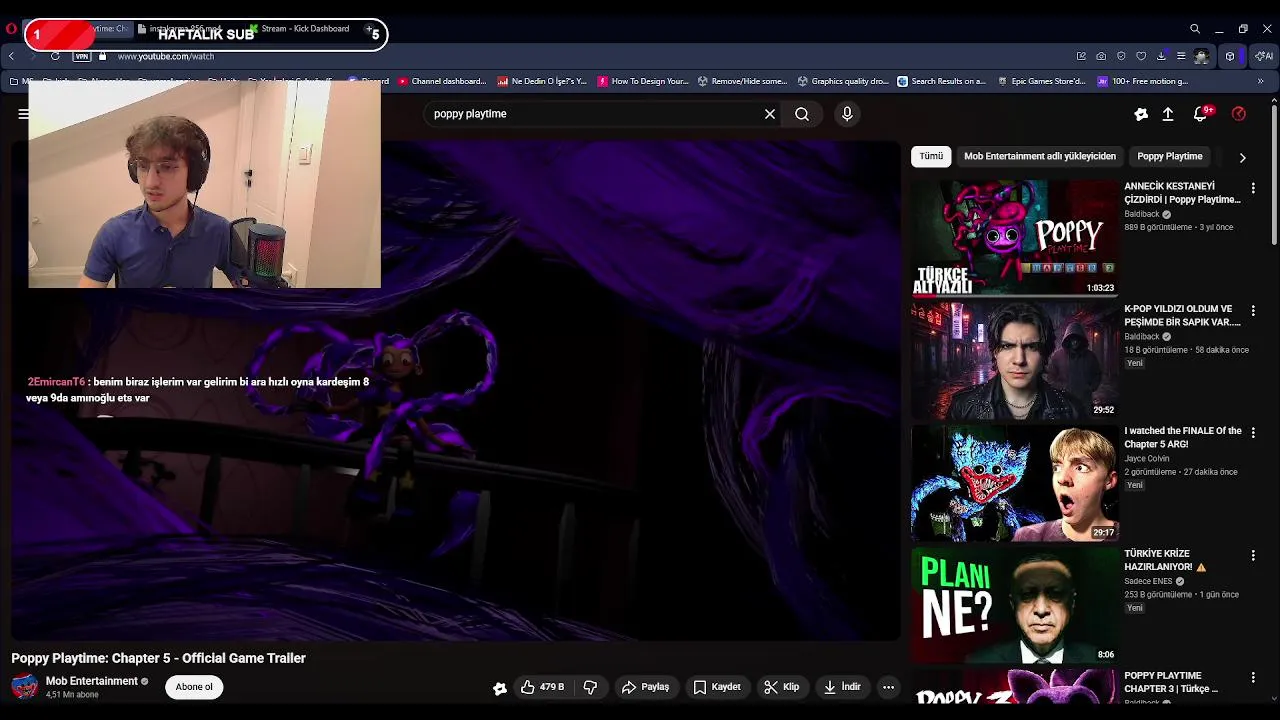
Task: Open the browser tab search magnifier
Action: pyautogui.click(x=1195, y=29)
